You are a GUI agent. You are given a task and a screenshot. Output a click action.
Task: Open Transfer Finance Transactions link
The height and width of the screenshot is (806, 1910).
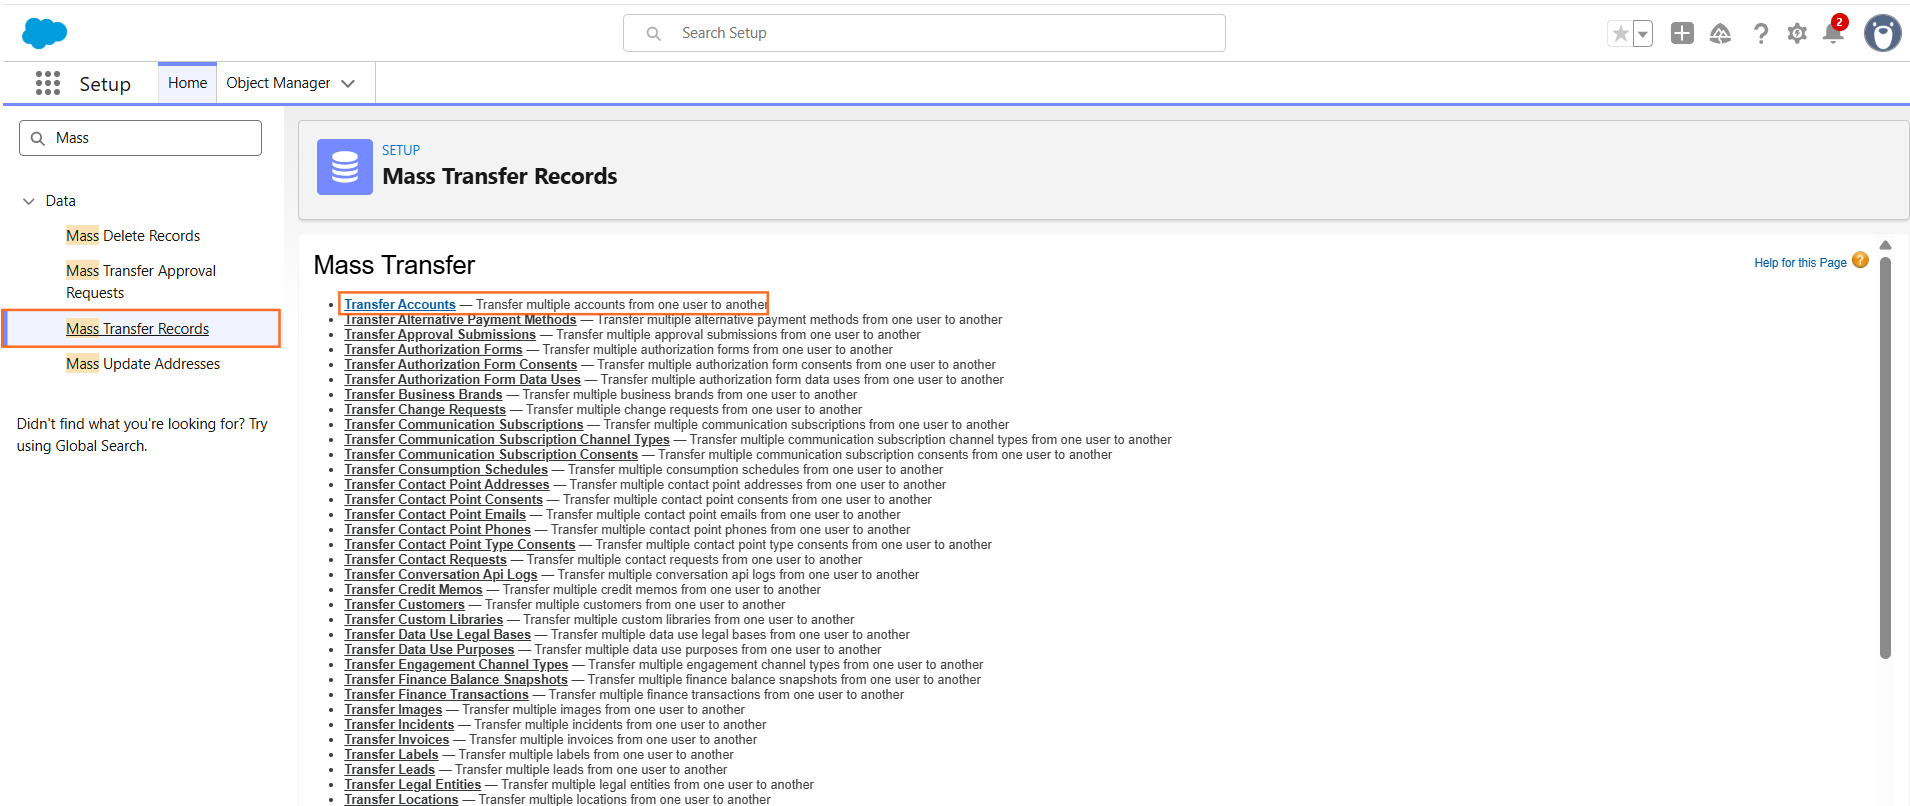(436, 695)
